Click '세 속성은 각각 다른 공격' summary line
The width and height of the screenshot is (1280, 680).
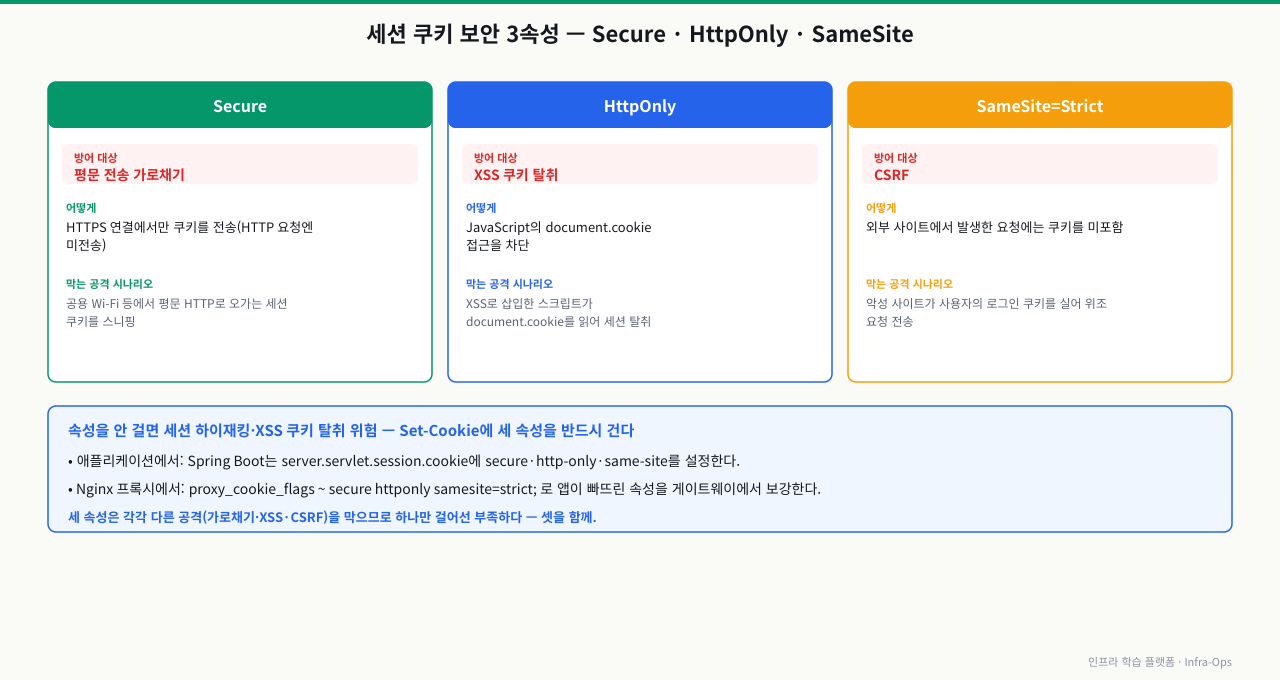point(332,517)
